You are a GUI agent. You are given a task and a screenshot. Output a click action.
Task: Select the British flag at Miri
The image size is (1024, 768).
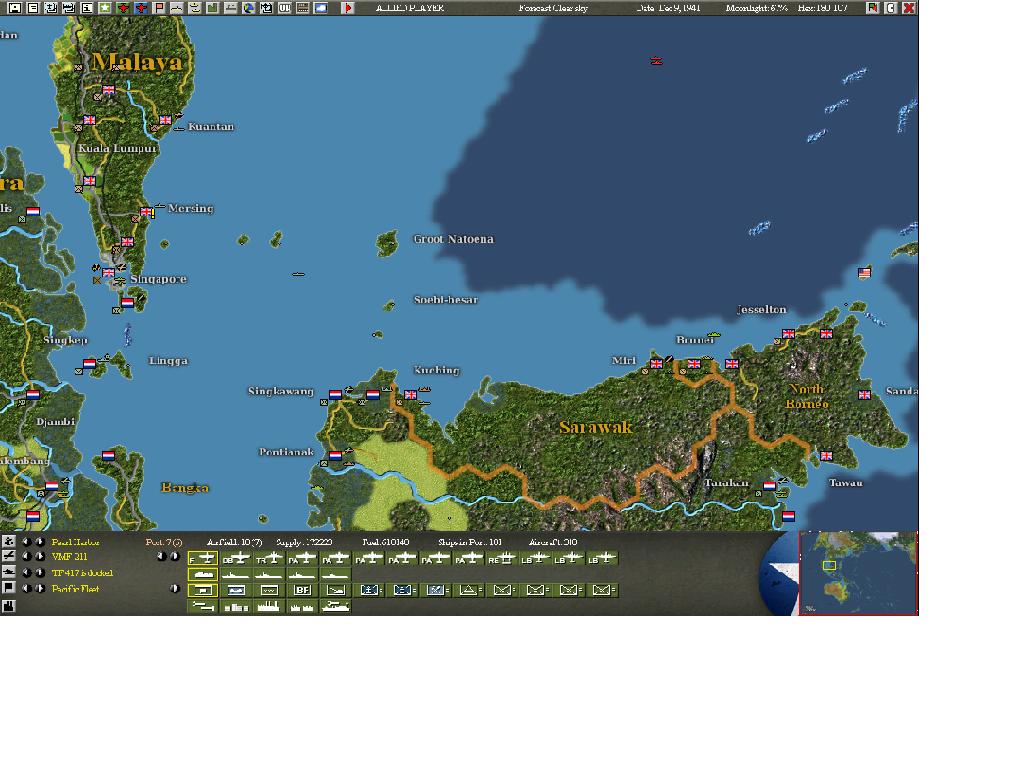pyautogui.click(x=656, y=364)
